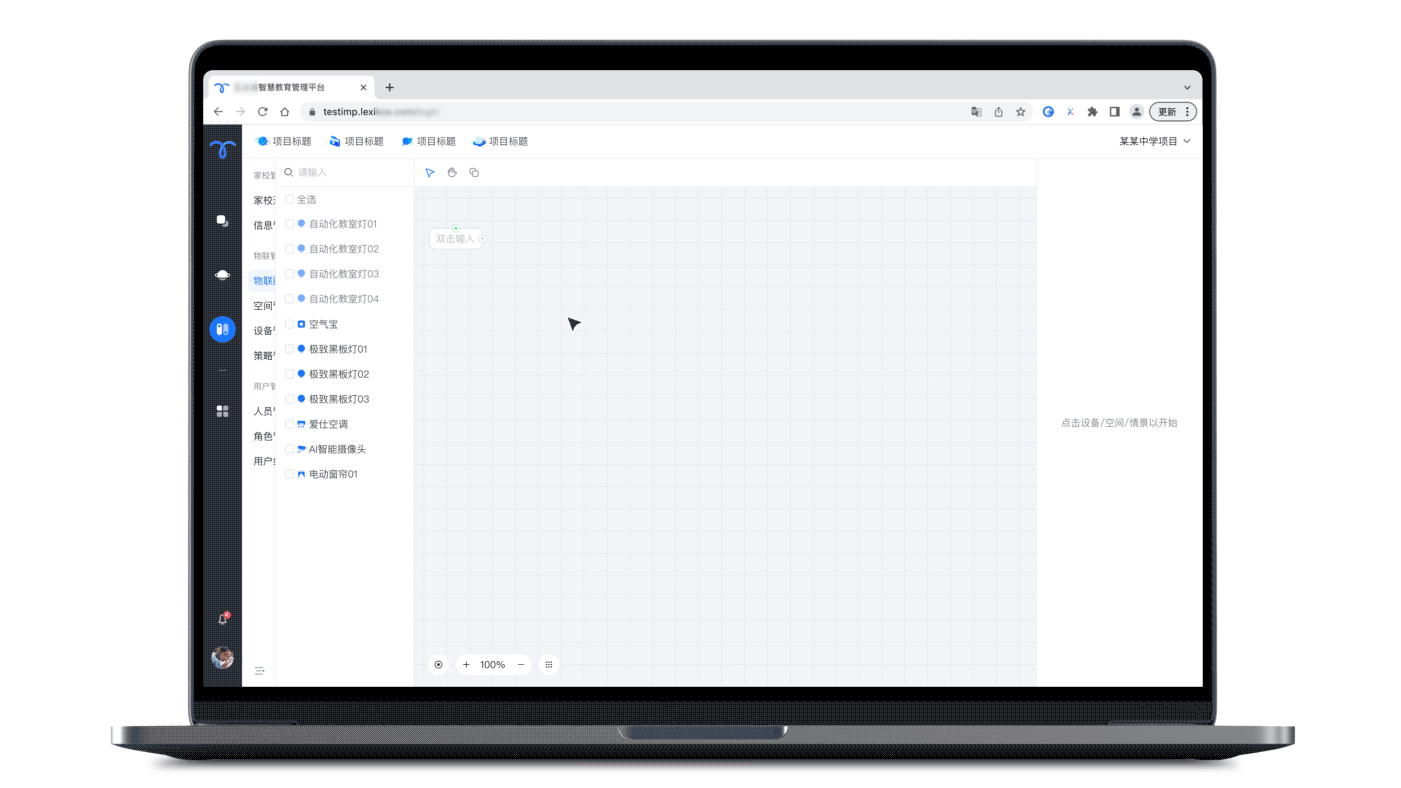
Task: Click 电动窗帘01 device label
Action: tap(333, 474)
